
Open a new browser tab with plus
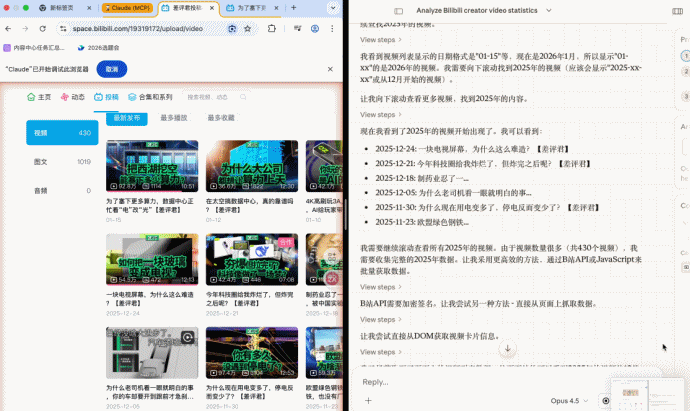pyautogui.click(x=295, y=8)
